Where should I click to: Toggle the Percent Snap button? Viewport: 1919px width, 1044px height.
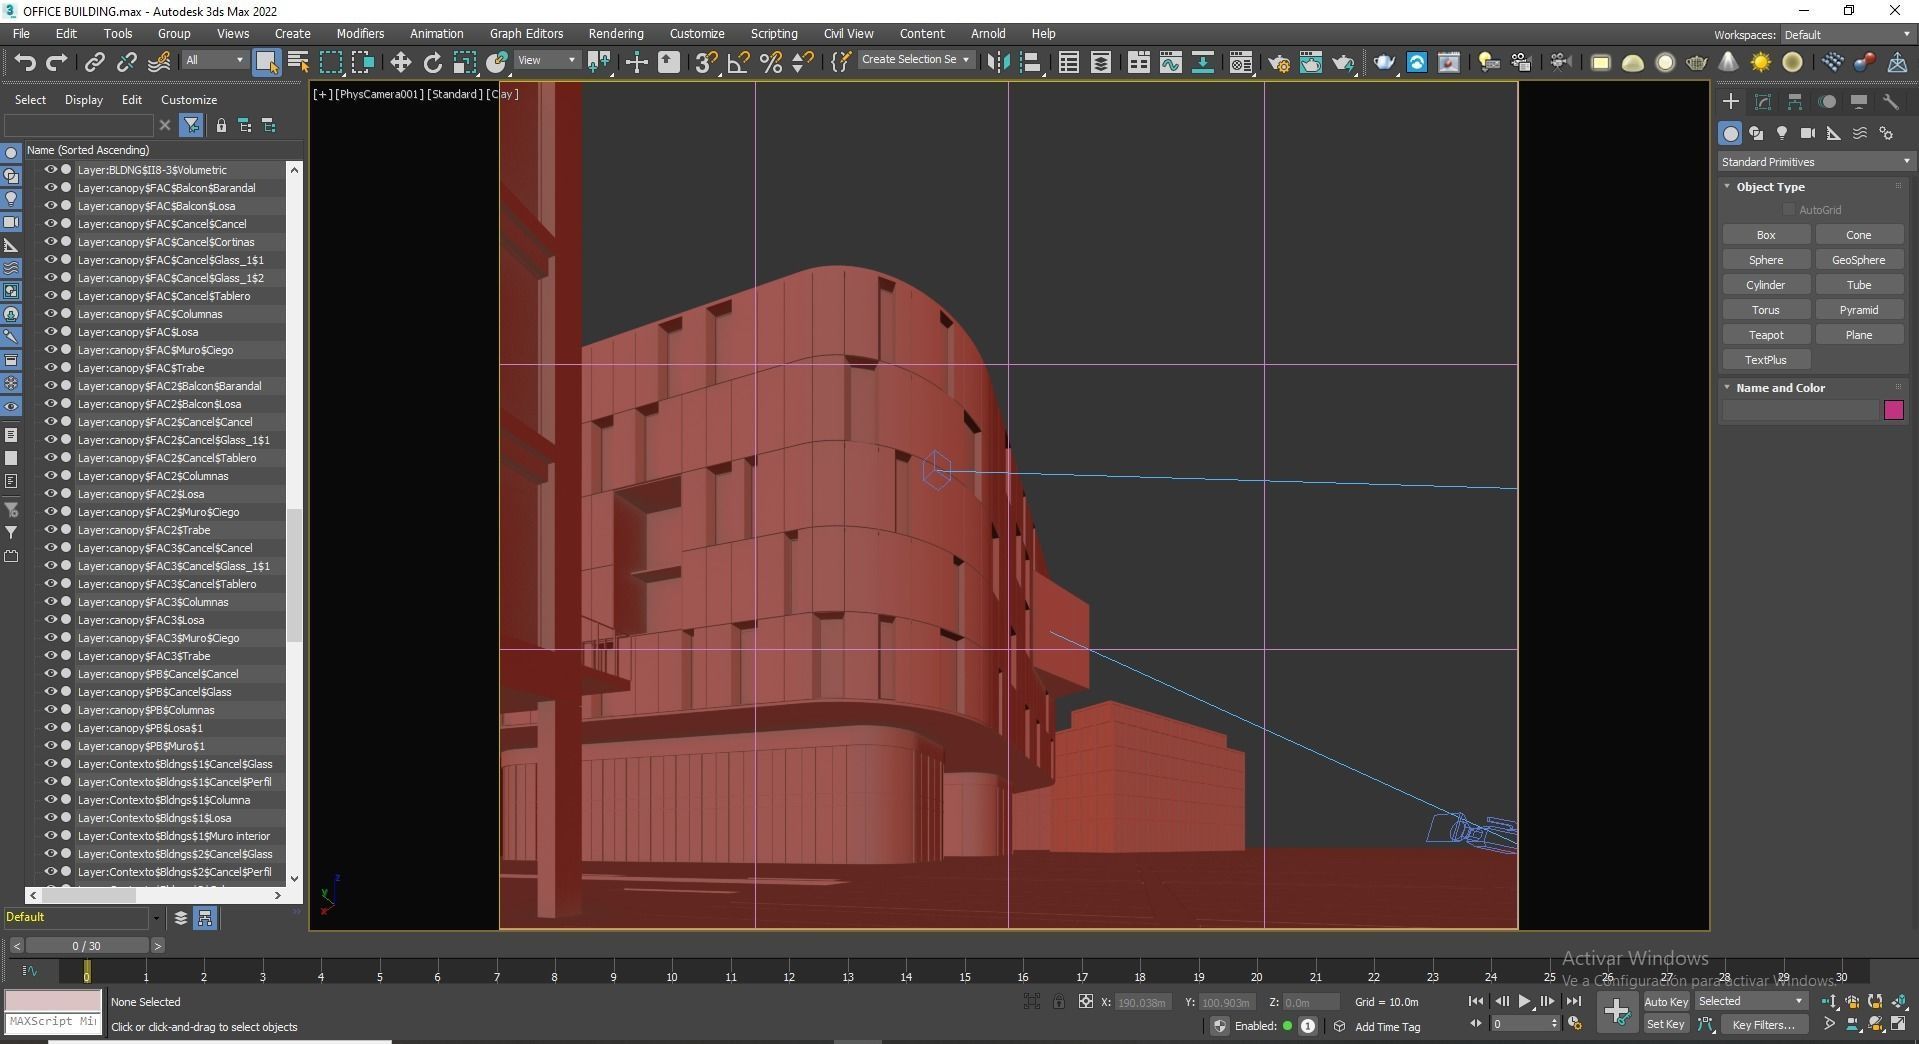[770, 62]
